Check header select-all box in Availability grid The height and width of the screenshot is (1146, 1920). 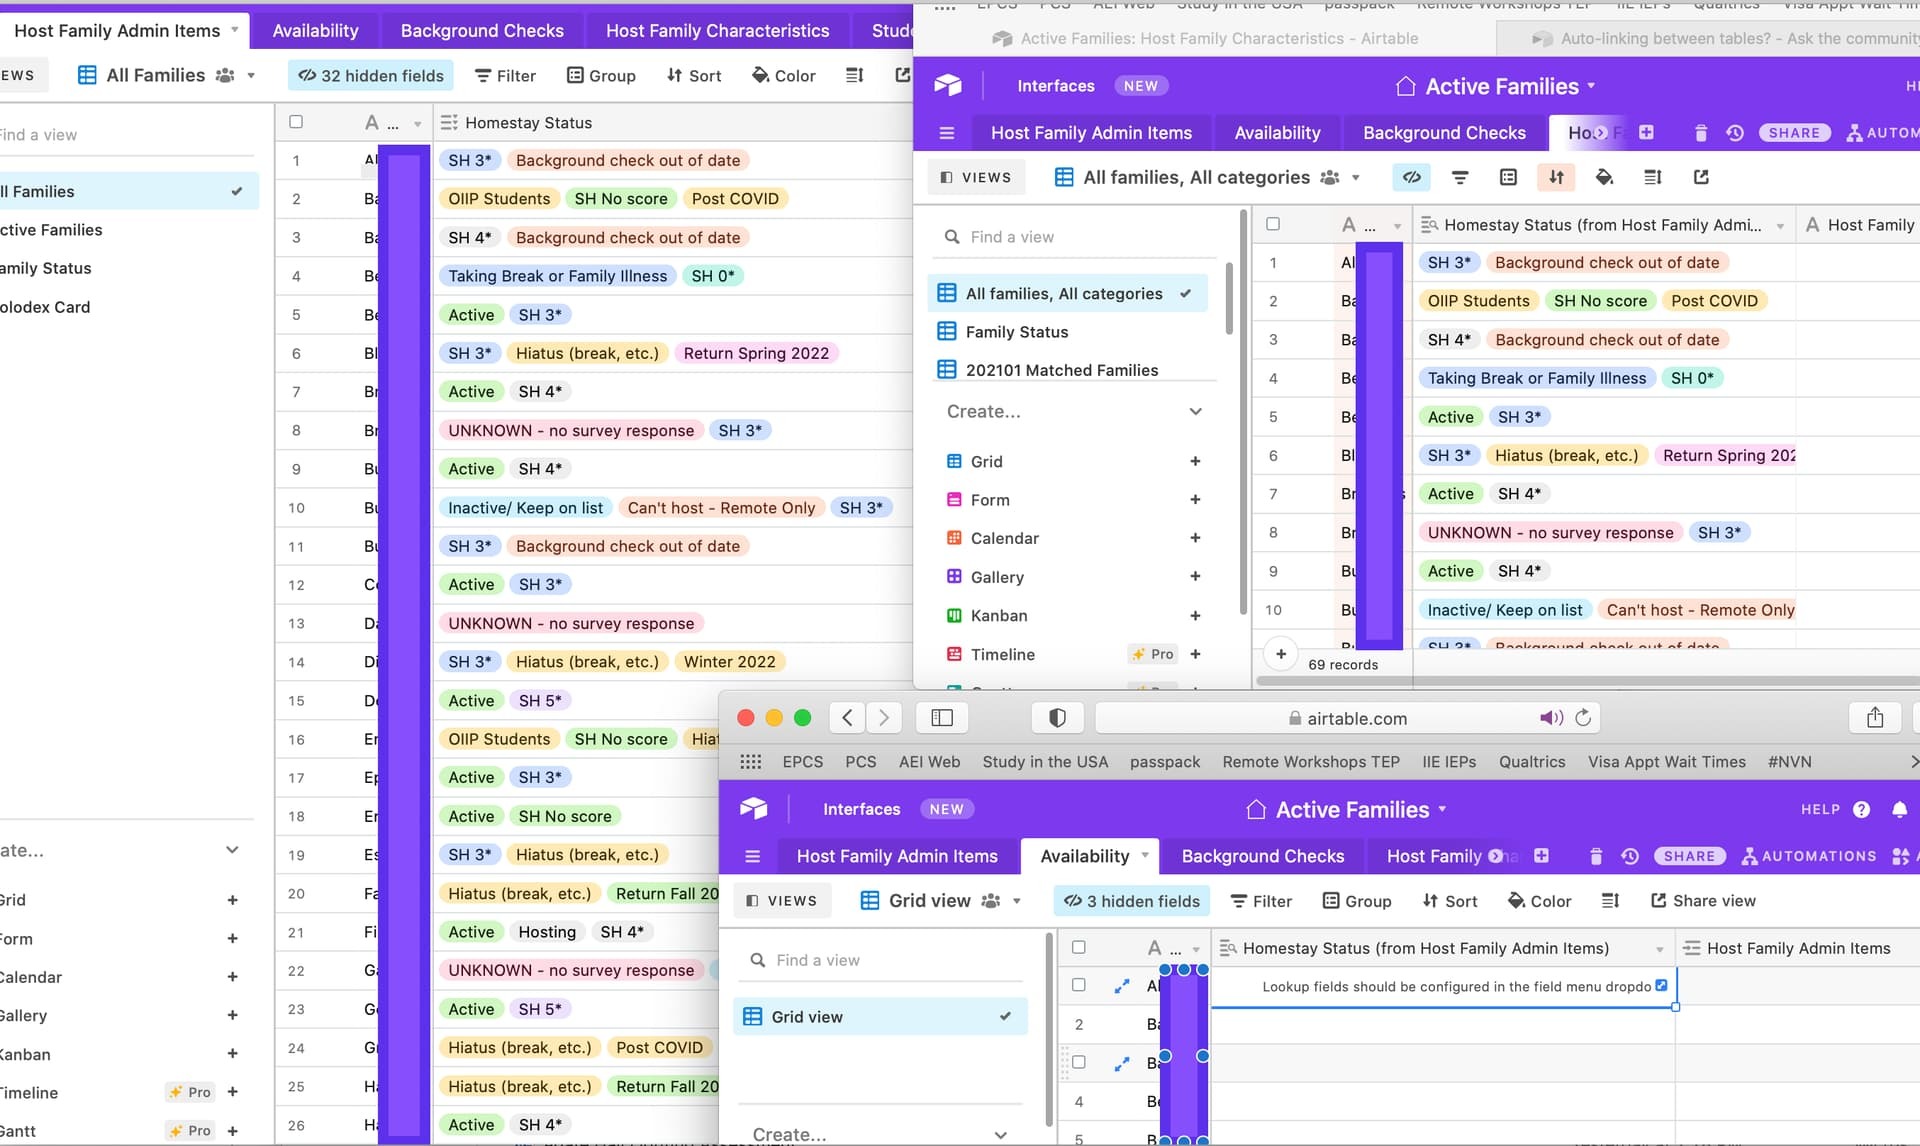[1079, 947]
